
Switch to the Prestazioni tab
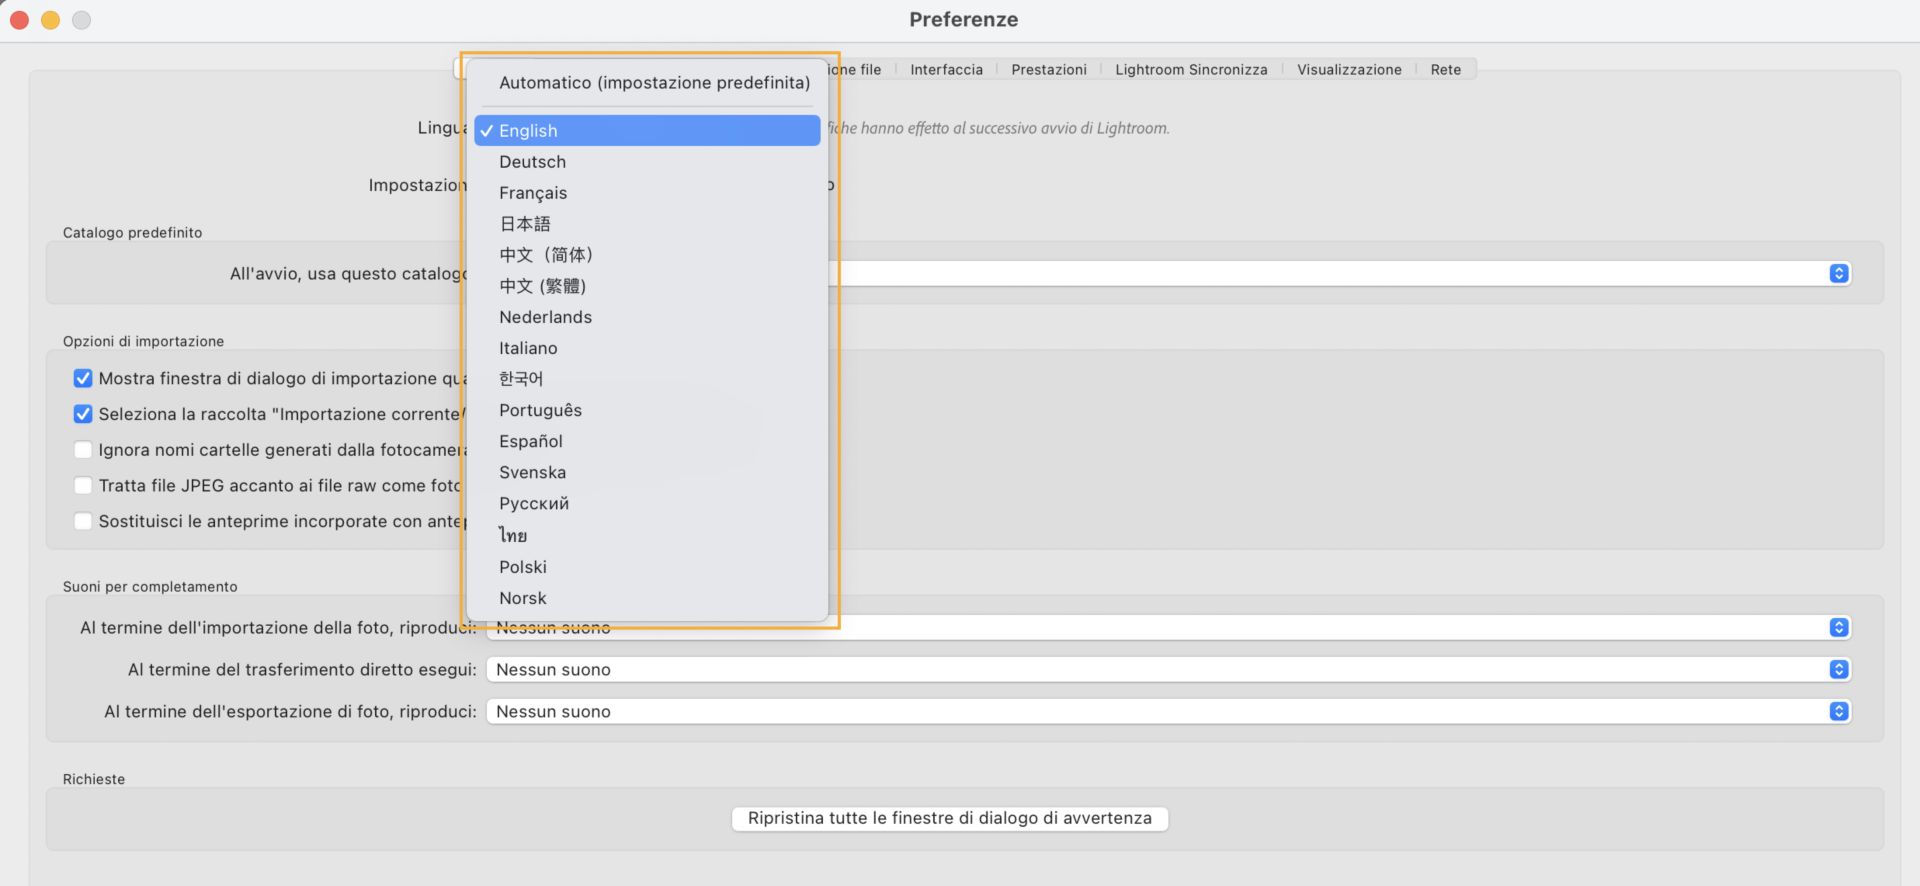[1048, 69]
